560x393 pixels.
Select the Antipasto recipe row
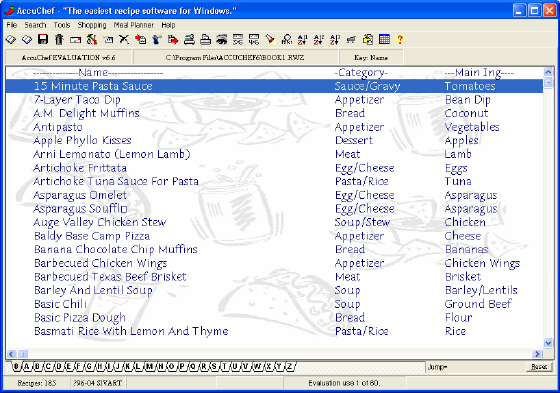point(274,127)
